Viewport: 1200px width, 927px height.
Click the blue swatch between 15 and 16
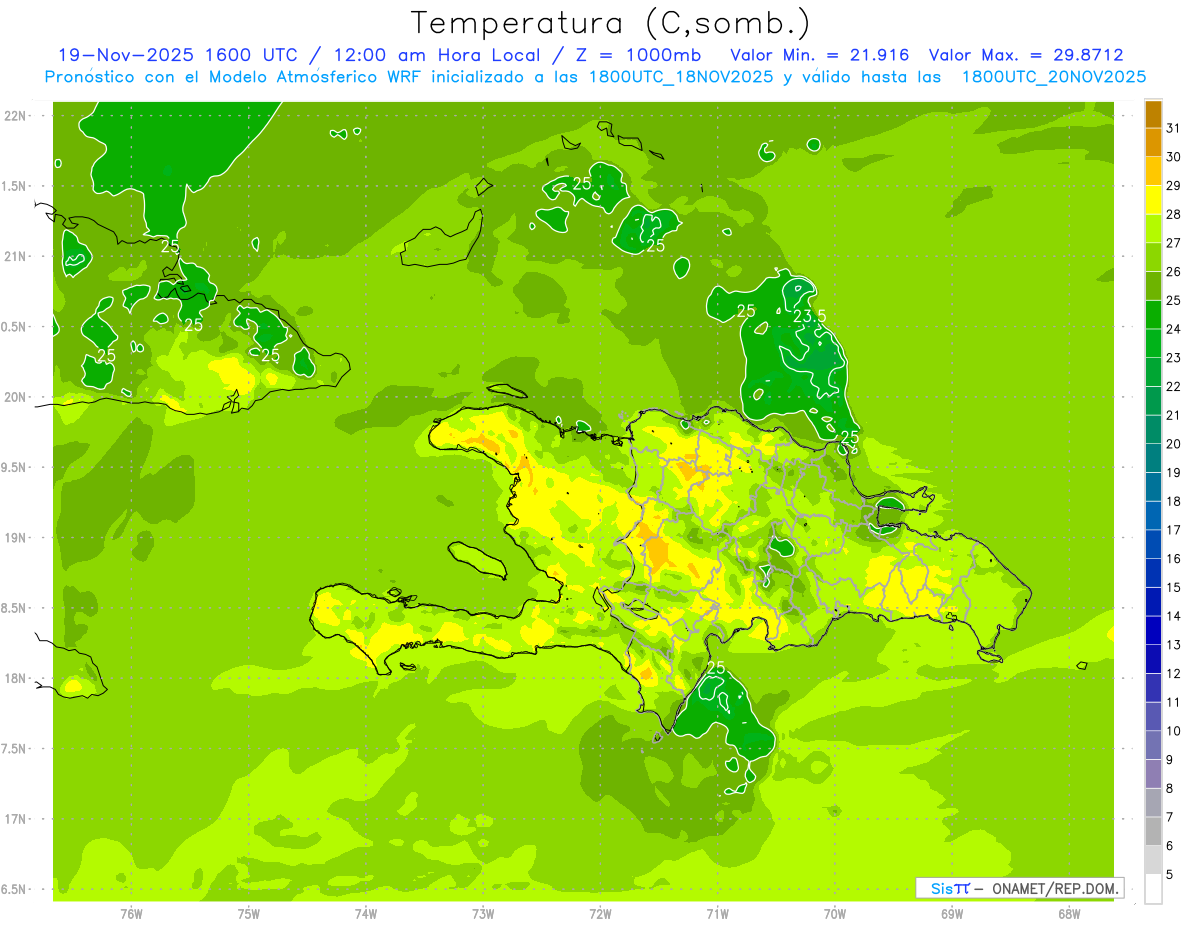pos(1153,573)
